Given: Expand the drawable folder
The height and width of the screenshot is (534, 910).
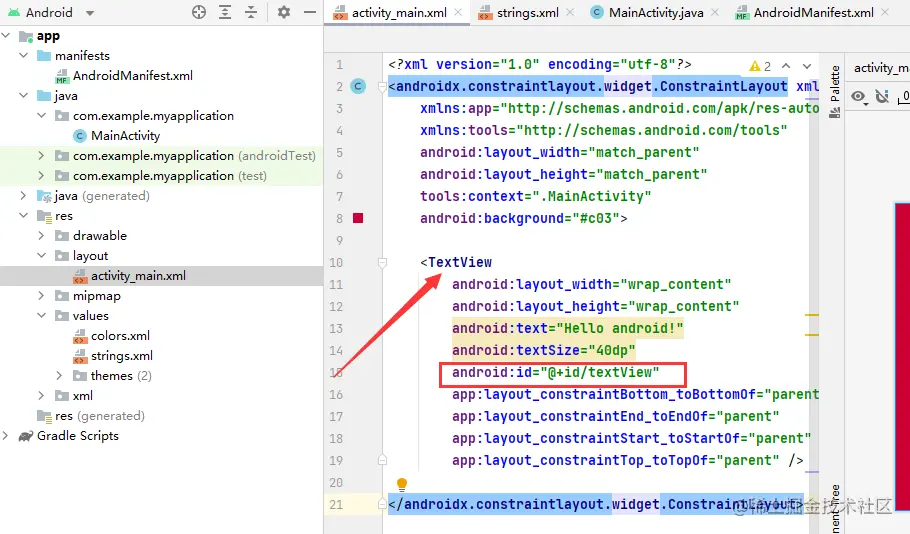Looking at the screenshot, I should click(41, 236).
